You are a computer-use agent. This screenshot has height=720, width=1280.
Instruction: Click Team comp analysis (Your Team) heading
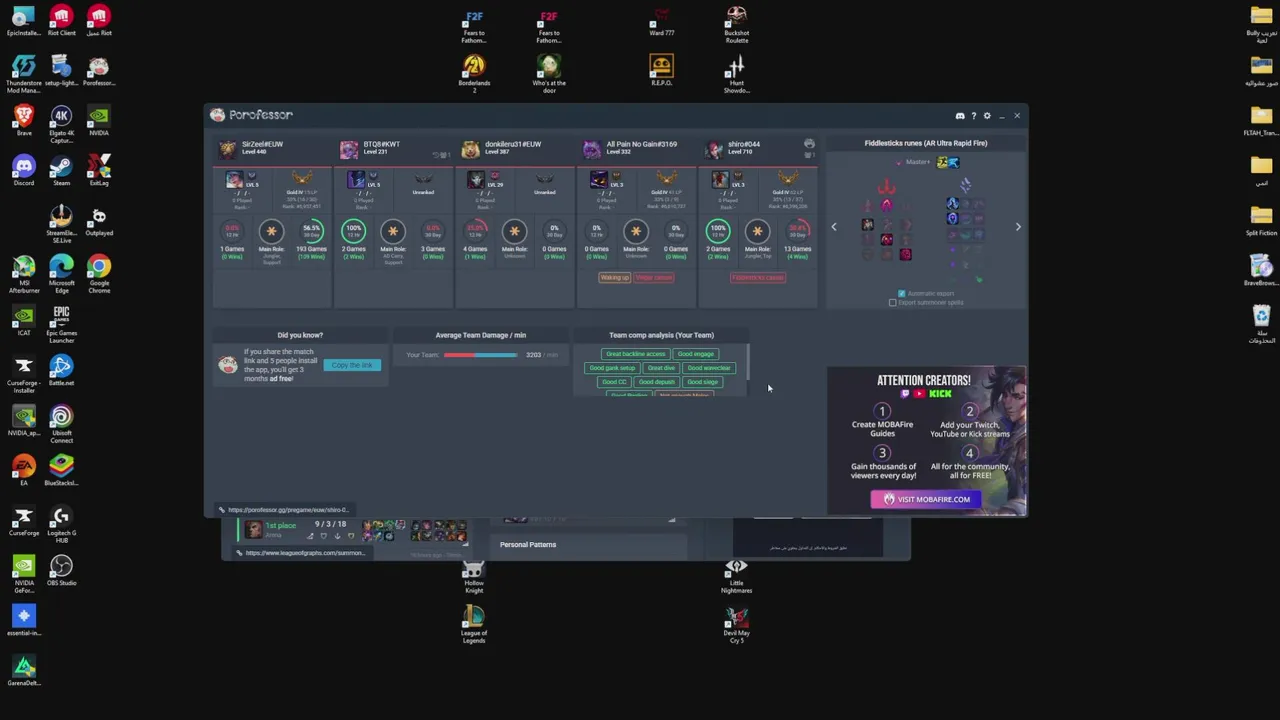click(661, 335)
